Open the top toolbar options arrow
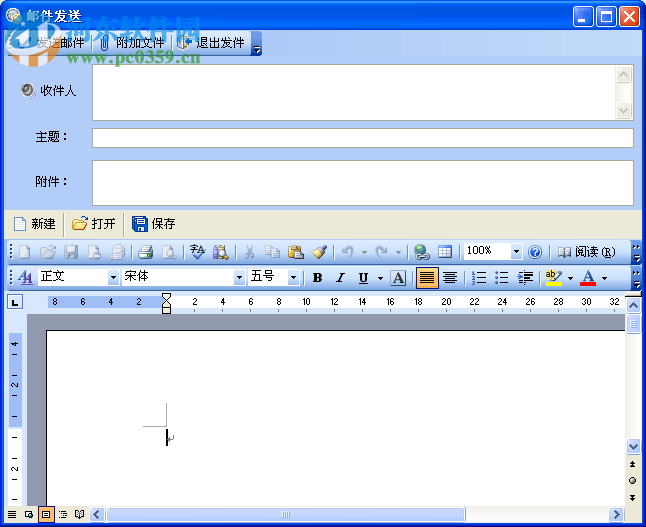 pos(257,43)
